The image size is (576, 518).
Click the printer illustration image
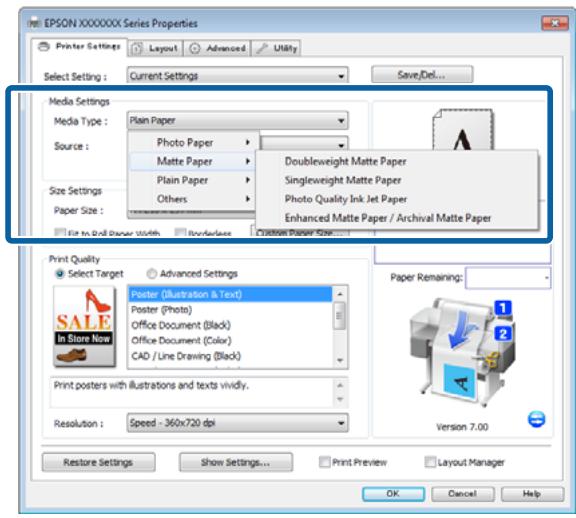click(462, 352)
